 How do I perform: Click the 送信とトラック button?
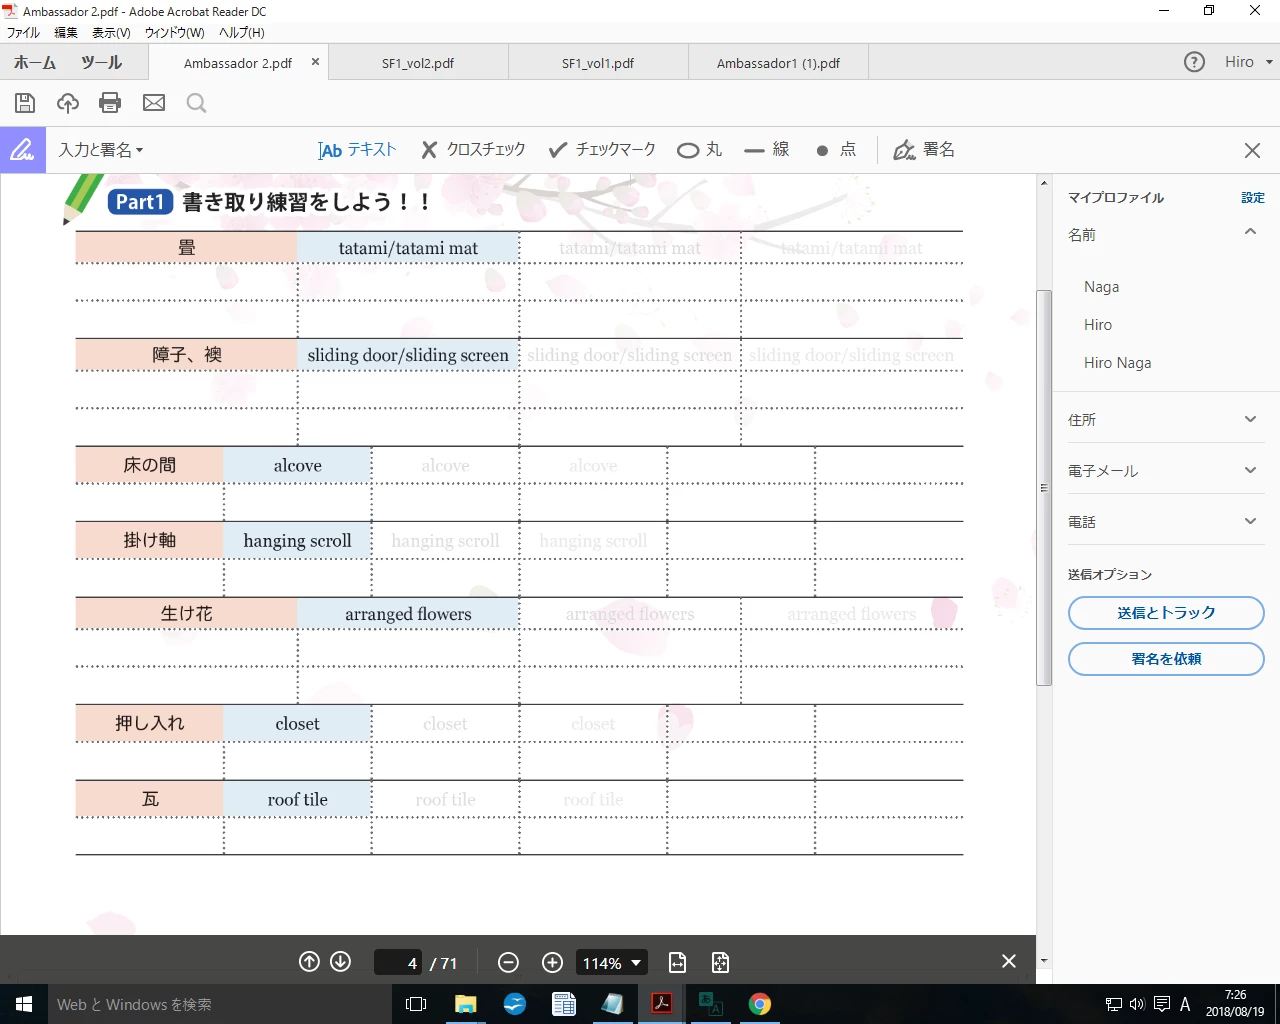(1166, 613)
